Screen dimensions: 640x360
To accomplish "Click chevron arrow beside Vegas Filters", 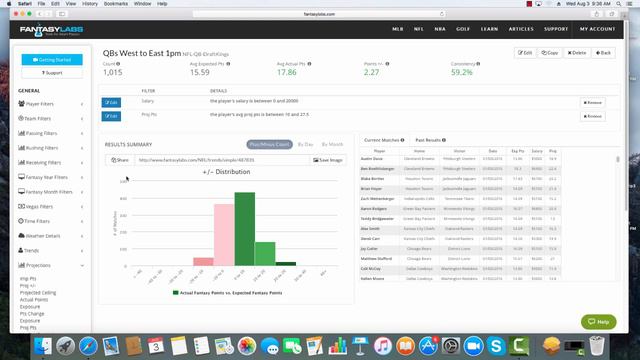I will click(82, 207).
